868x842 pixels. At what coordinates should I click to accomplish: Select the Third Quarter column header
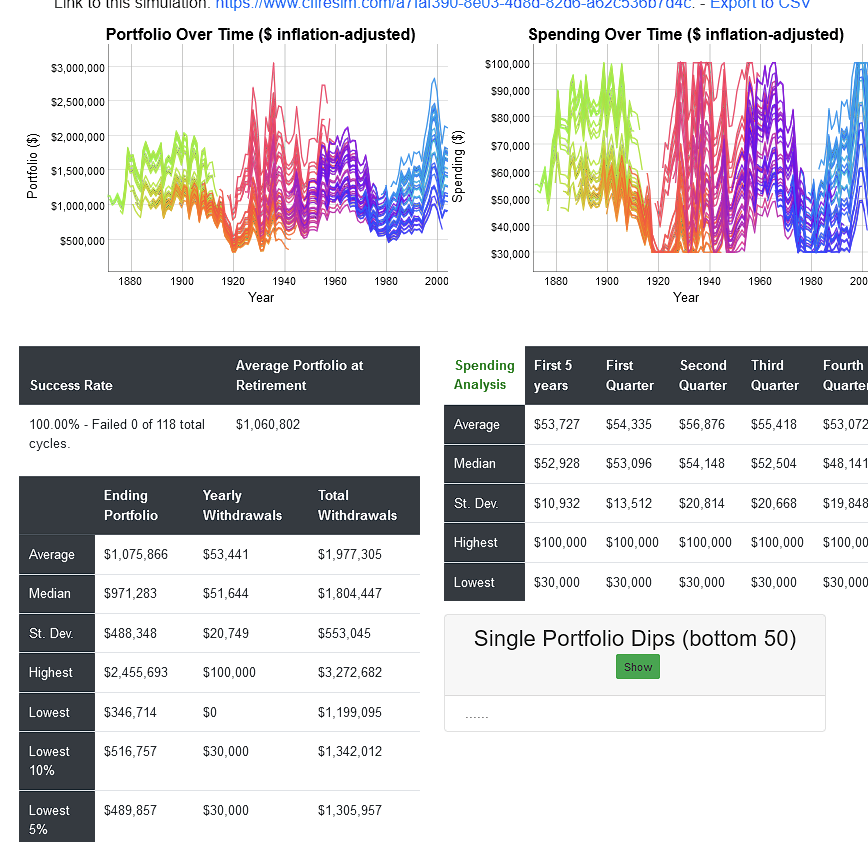775,375
